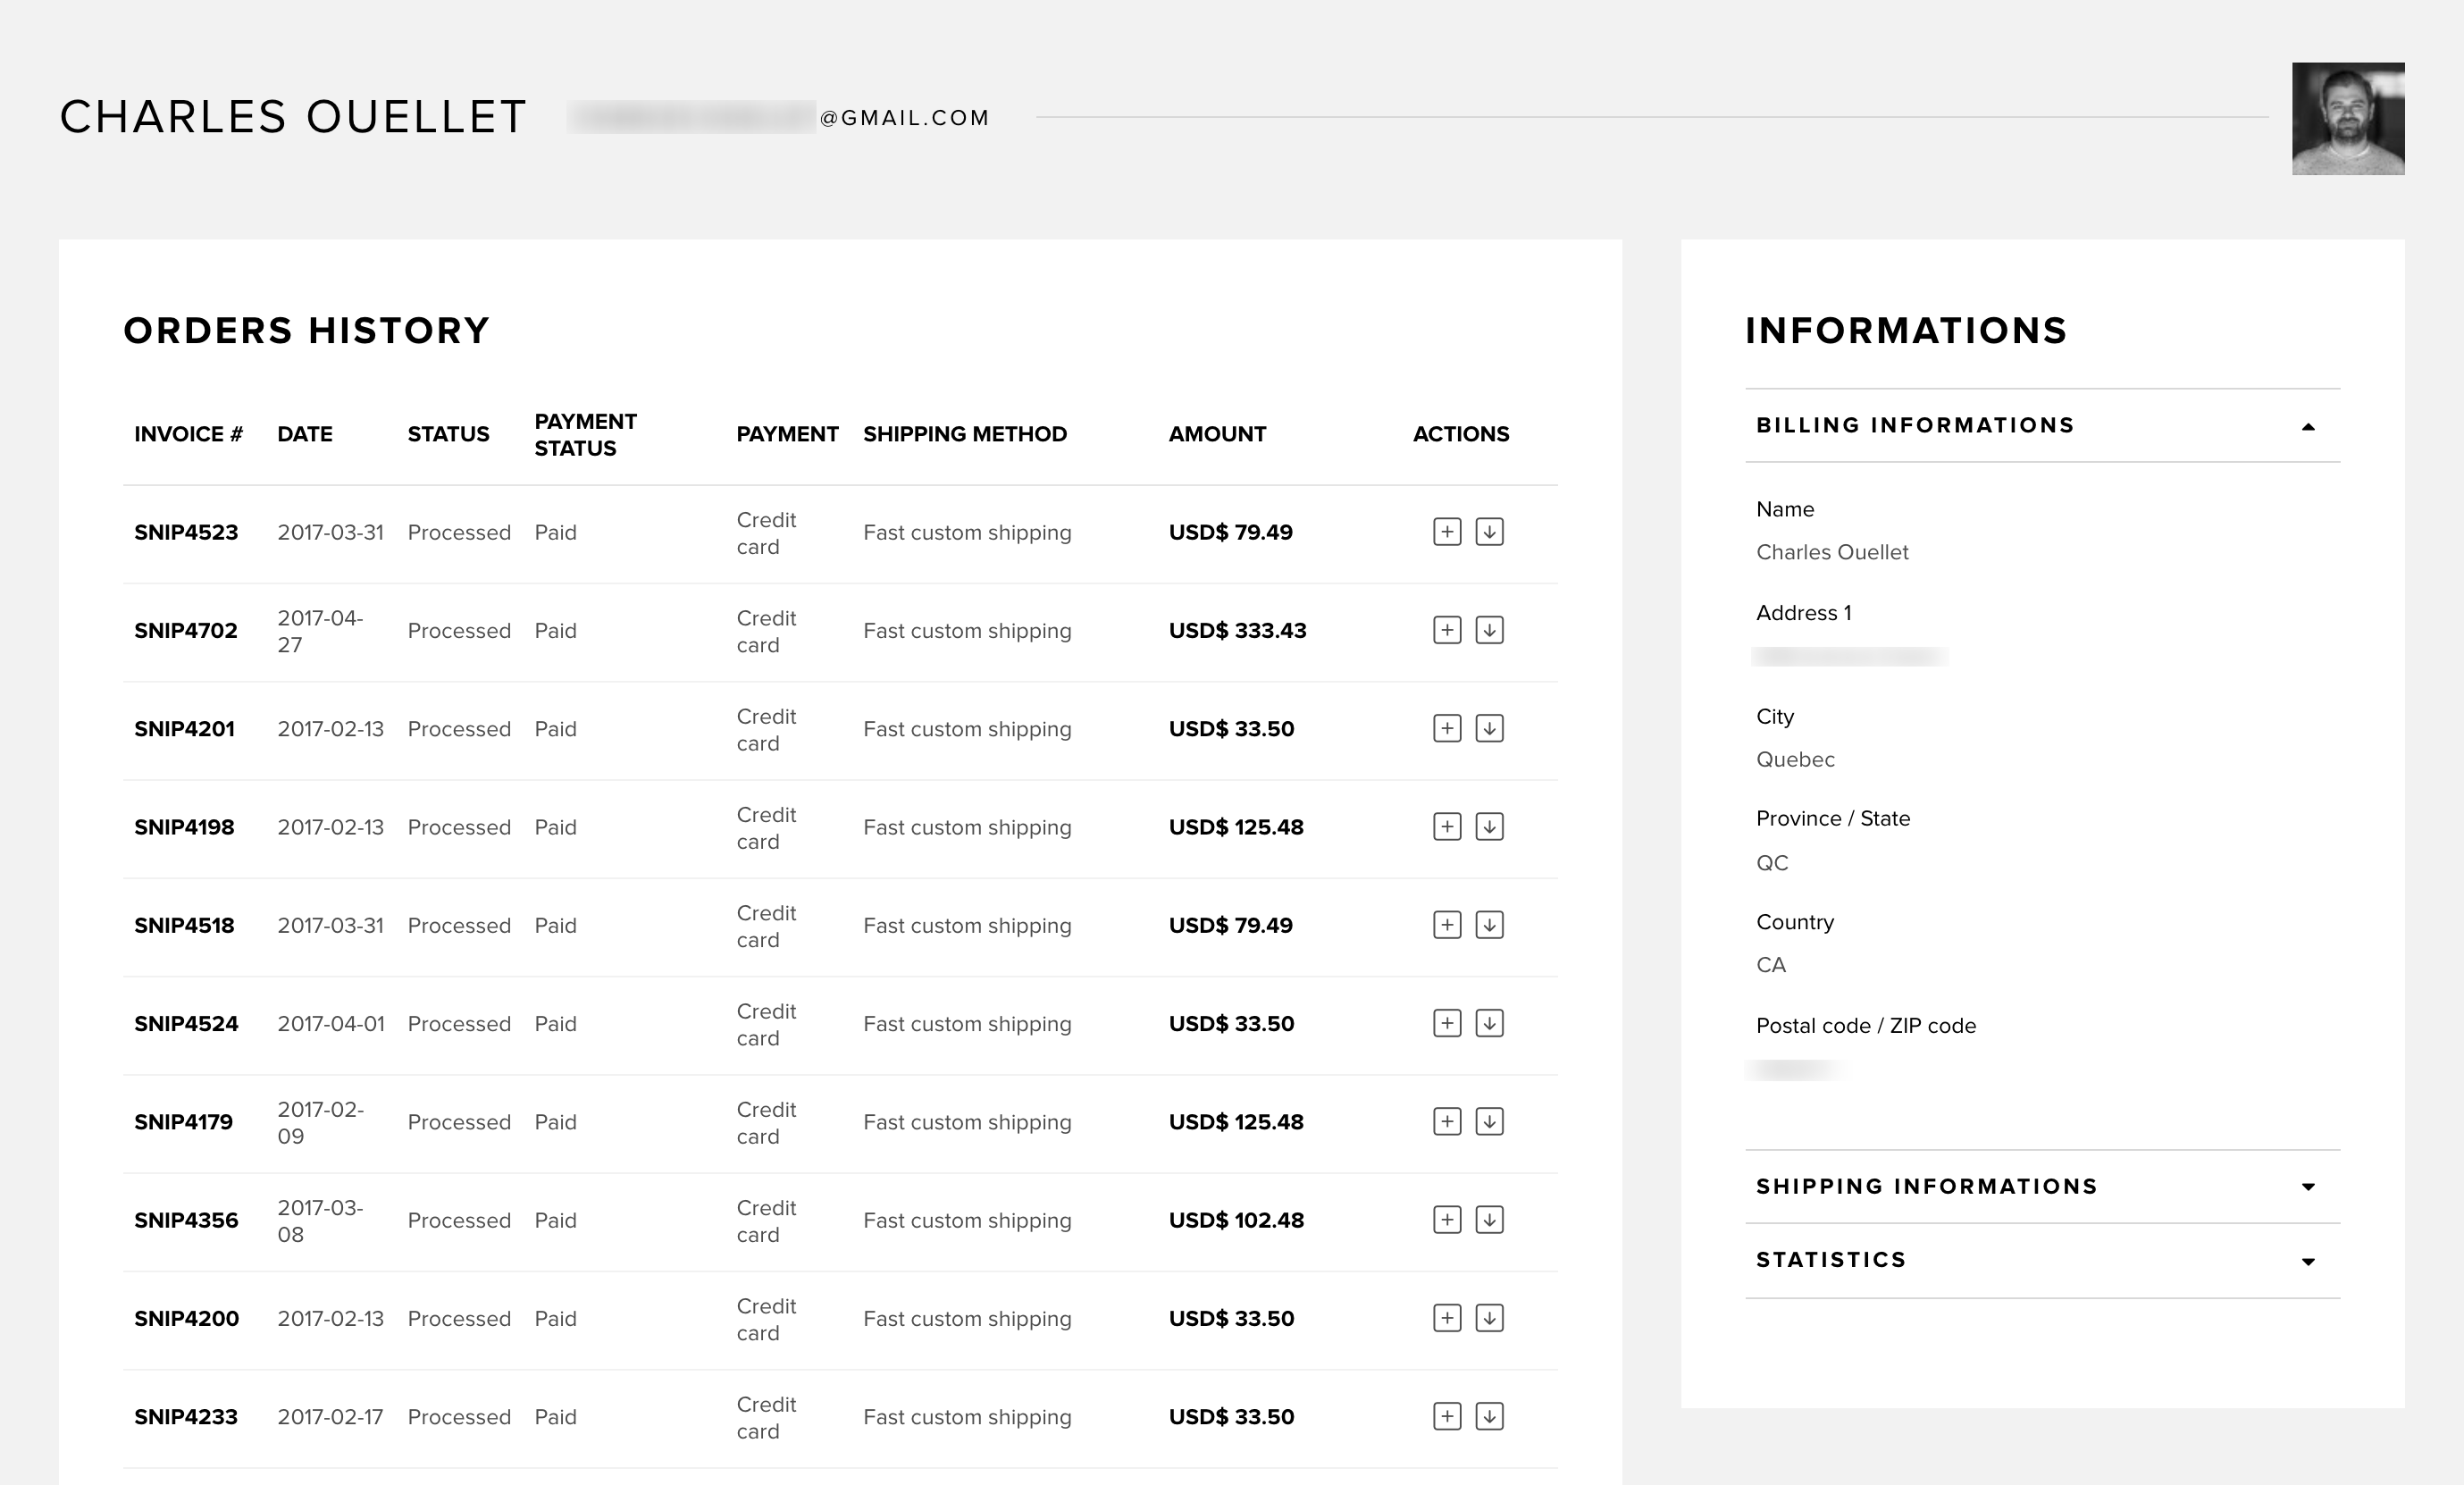
Task: Sort orders by Amount column header
Action: (x=1217, y=434)
